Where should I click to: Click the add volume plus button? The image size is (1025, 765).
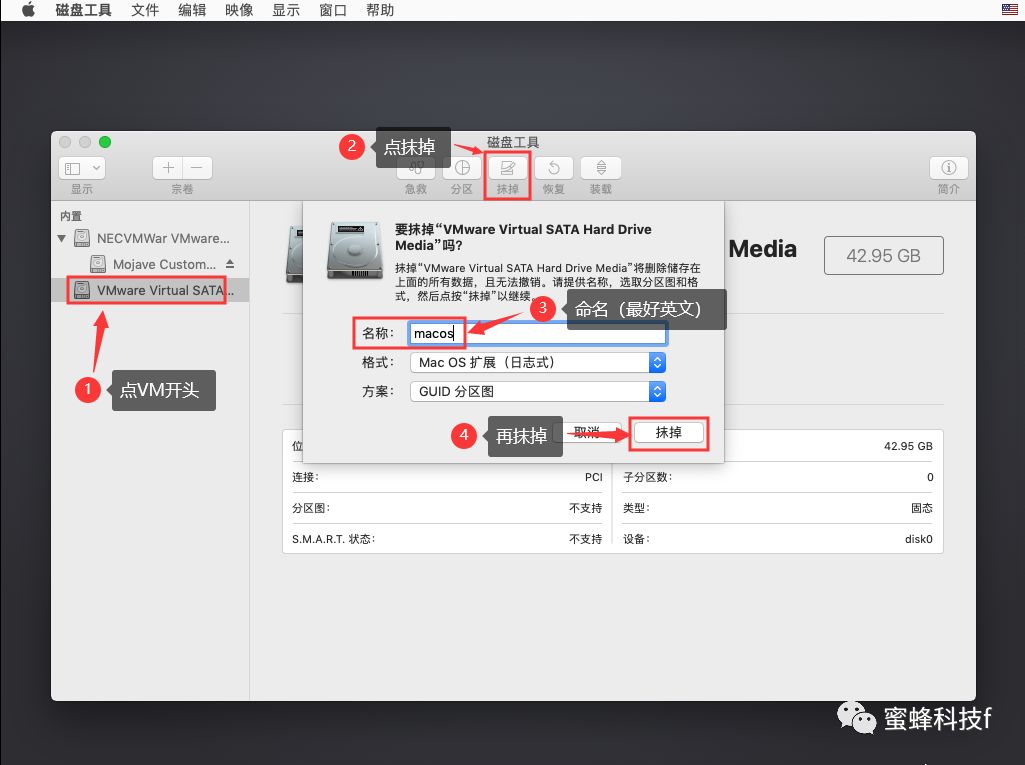pyautogui.click(x=168, y=168)
